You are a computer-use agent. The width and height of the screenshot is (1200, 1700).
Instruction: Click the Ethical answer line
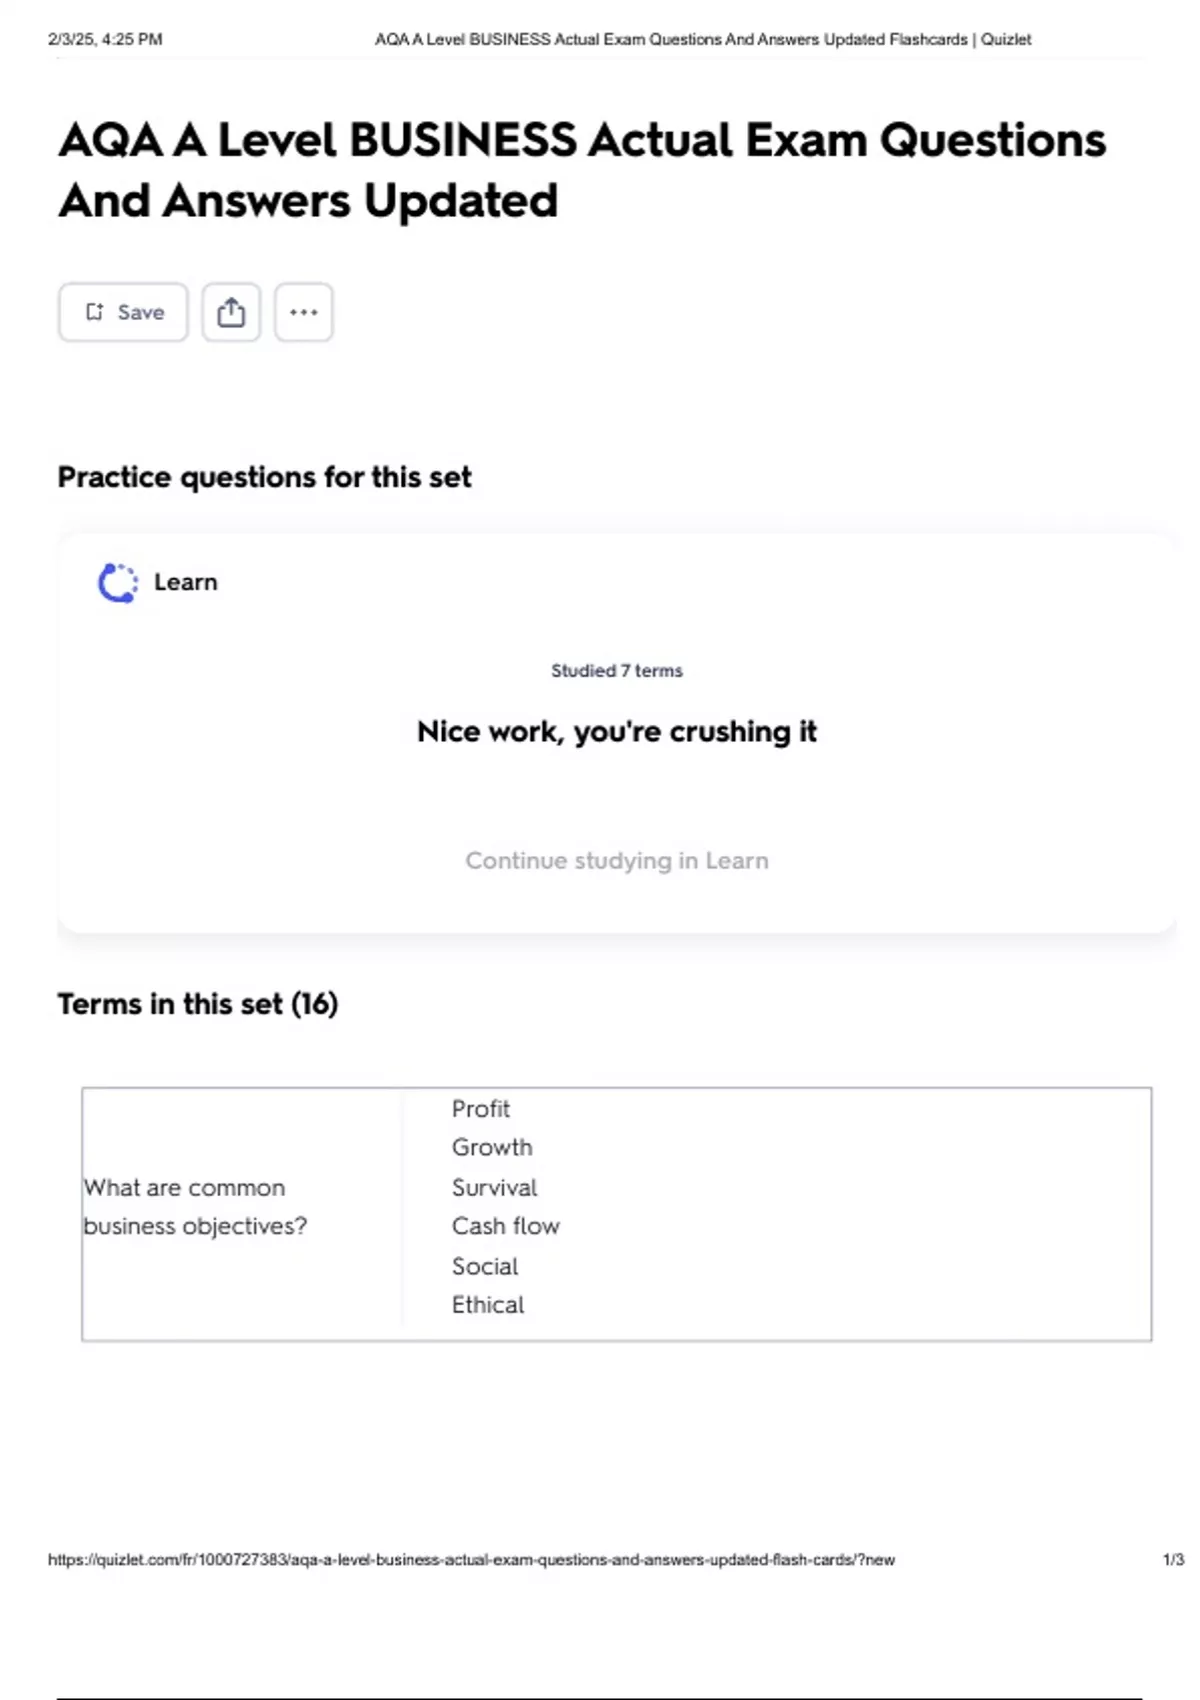click(488, 1305)
